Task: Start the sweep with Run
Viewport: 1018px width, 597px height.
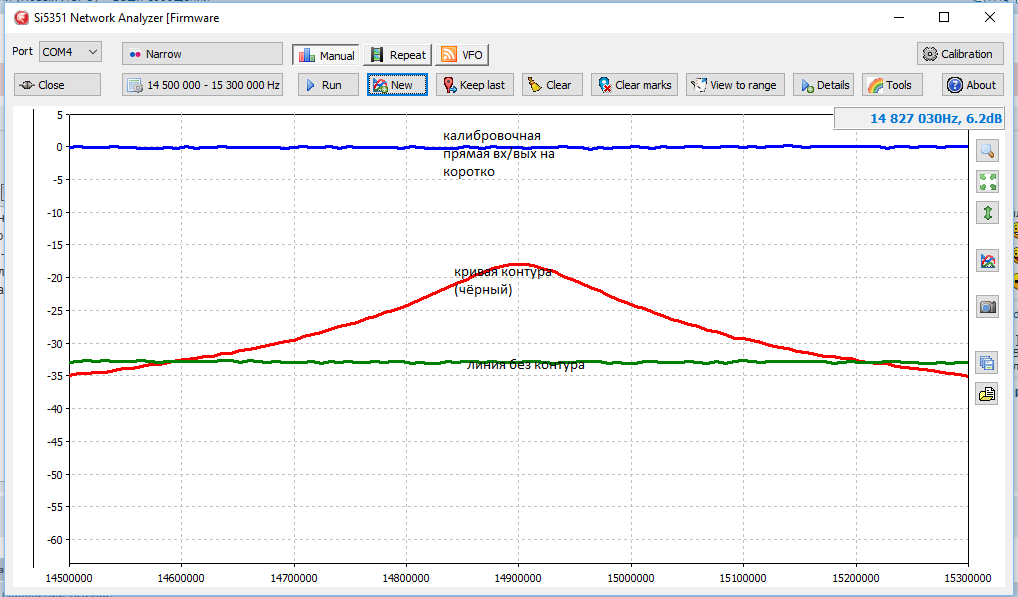Action: tap(328, 85)
